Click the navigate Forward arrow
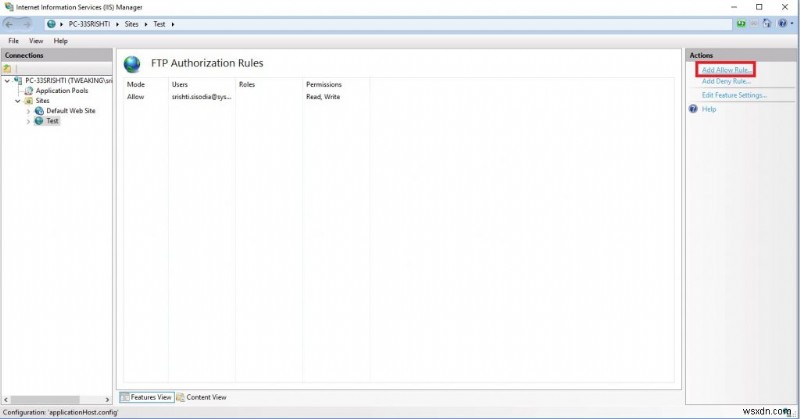The width and height of the screenshot is (800, 419). (x=27, y=23)
